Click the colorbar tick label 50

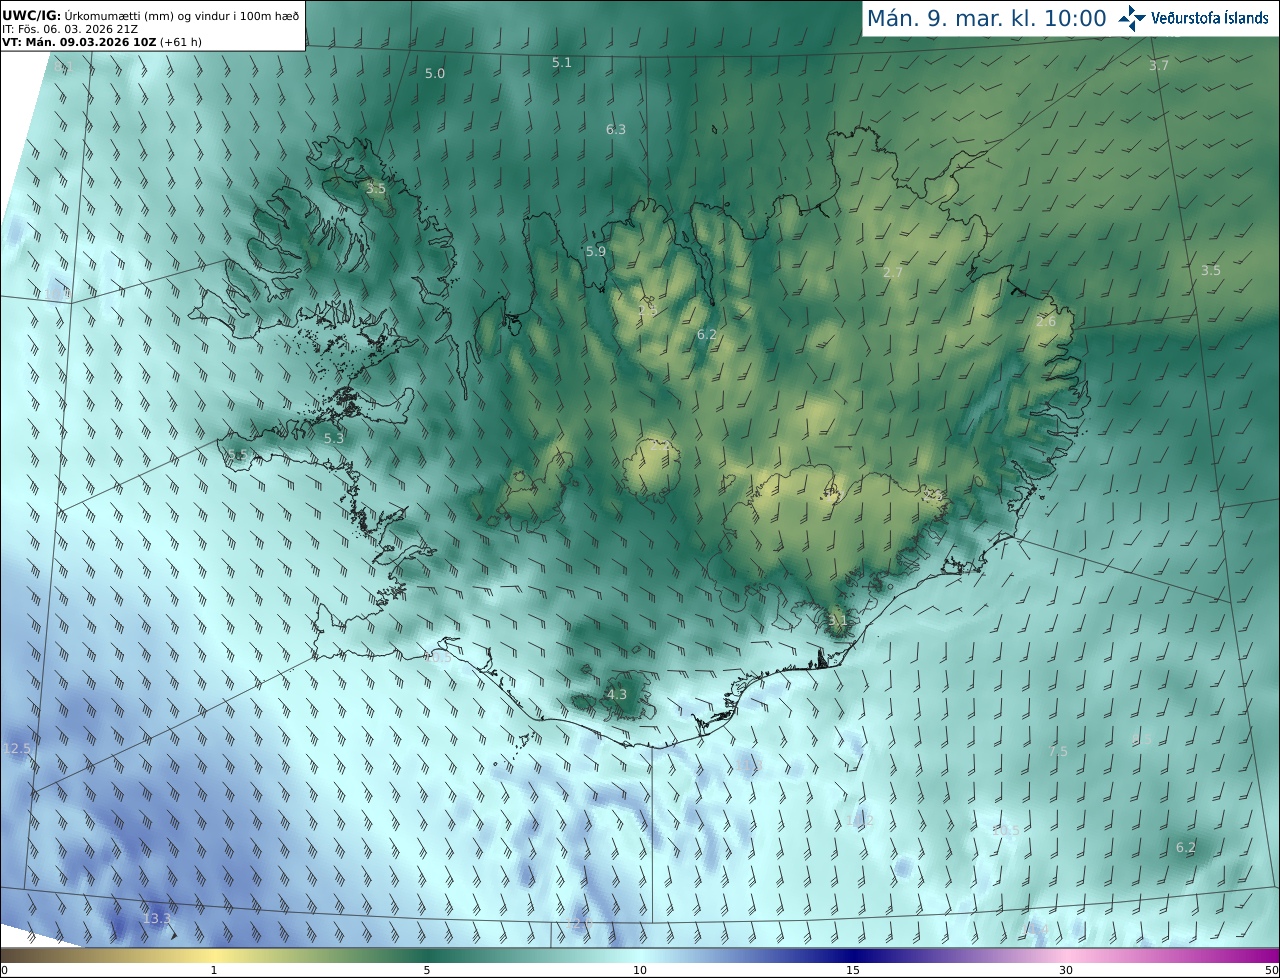(1272, 970)
